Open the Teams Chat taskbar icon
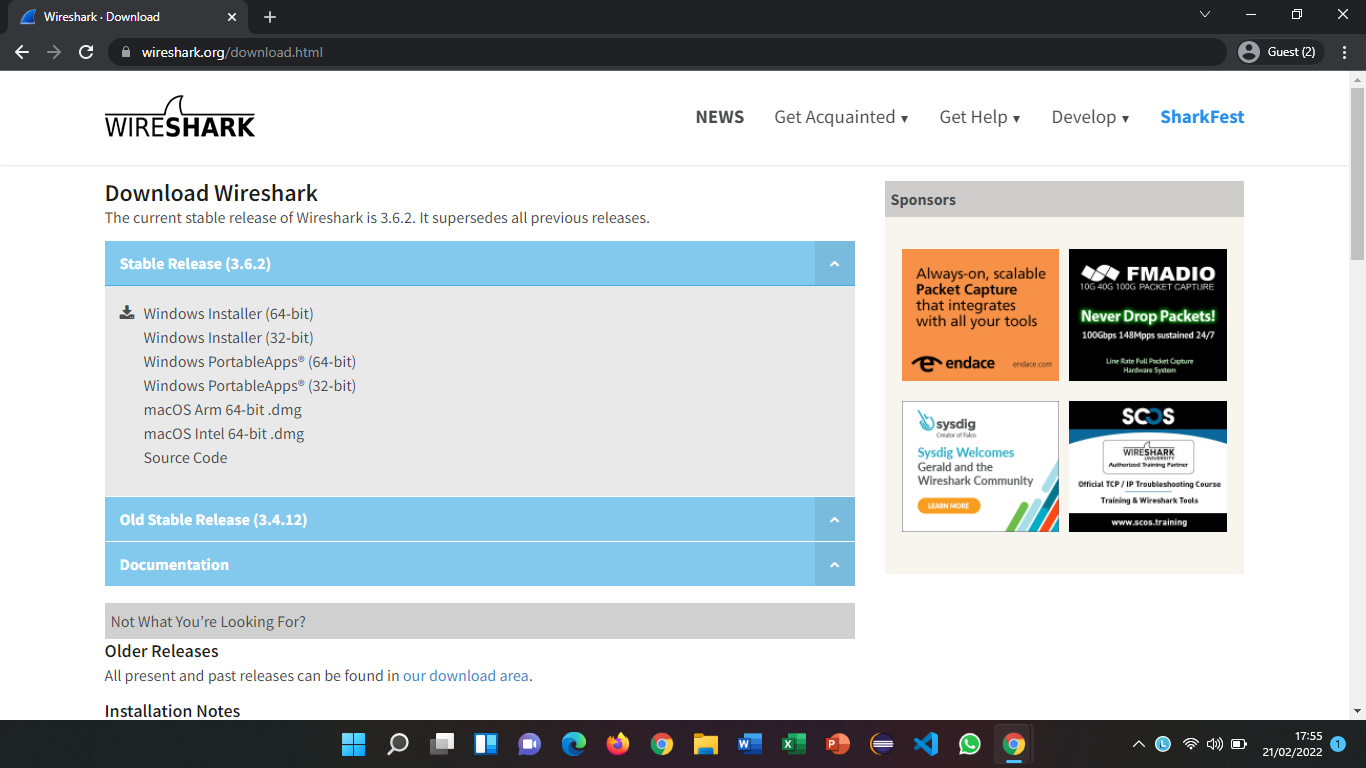 tap(529, 744)
